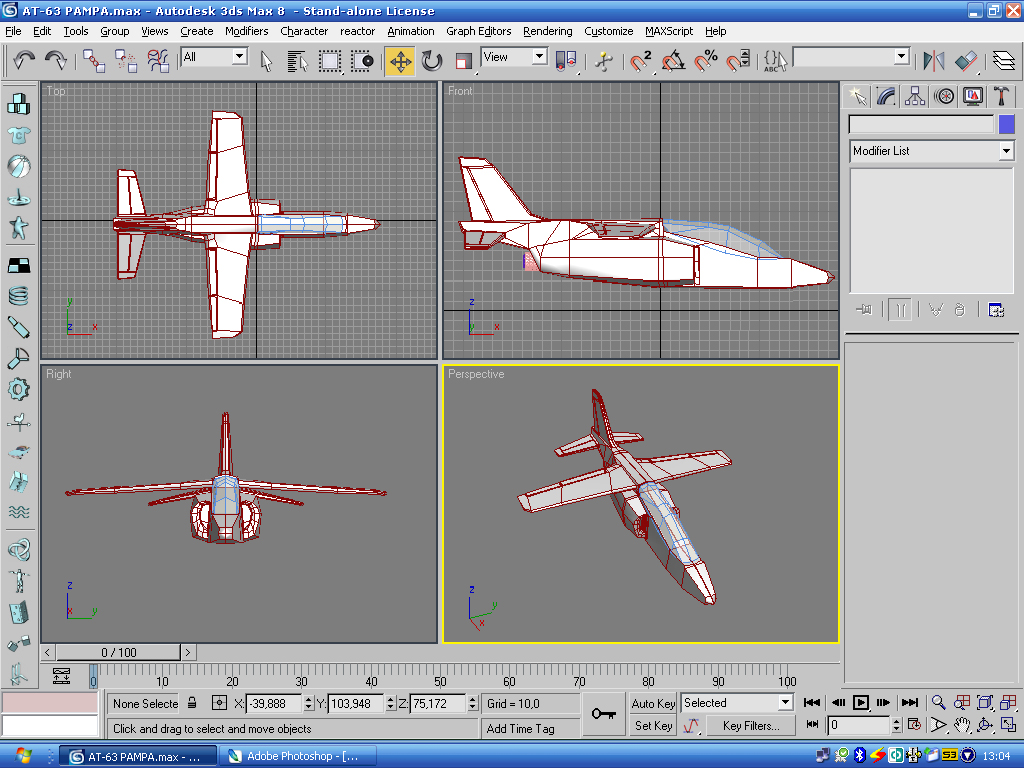Image resolution: width=1024 pixels, height=768 pixels.
Task: Activate the Select Object arrow tool
Action: click(x=266, y=61)
